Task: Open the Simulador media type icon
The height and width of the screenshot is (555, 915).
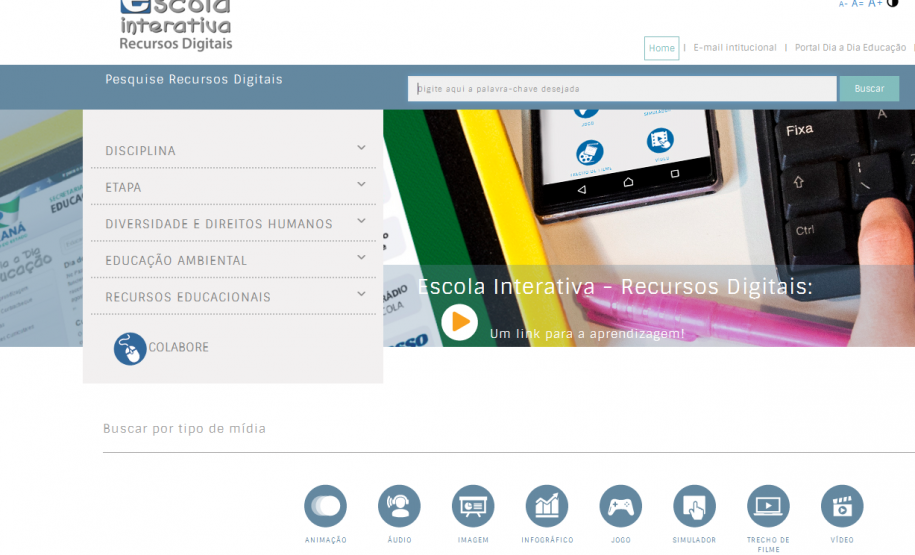Action: click(694, 505)
